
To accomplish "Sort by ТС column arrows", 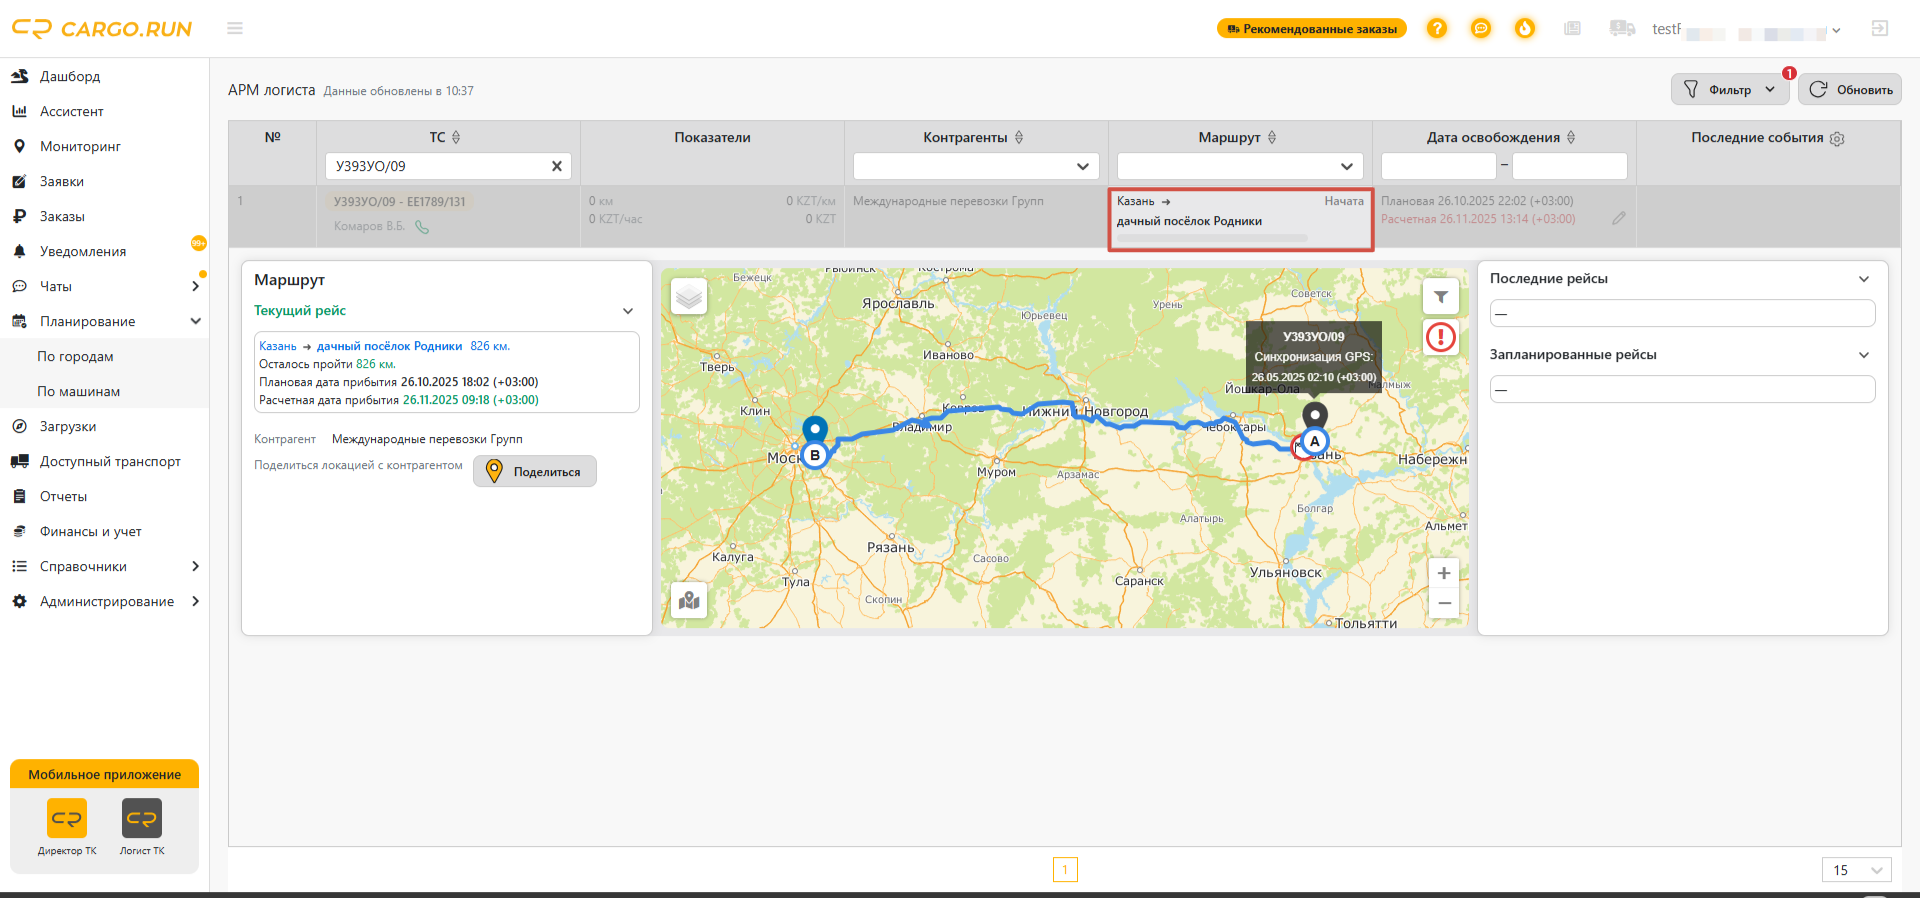I will pyautogui.click(x=456, y=138).
